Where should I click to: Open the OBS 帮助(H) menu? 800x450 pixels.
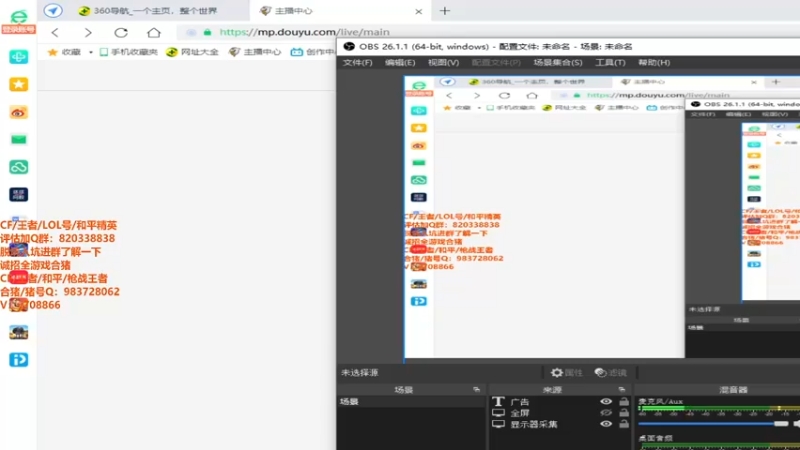pos(654,63)
